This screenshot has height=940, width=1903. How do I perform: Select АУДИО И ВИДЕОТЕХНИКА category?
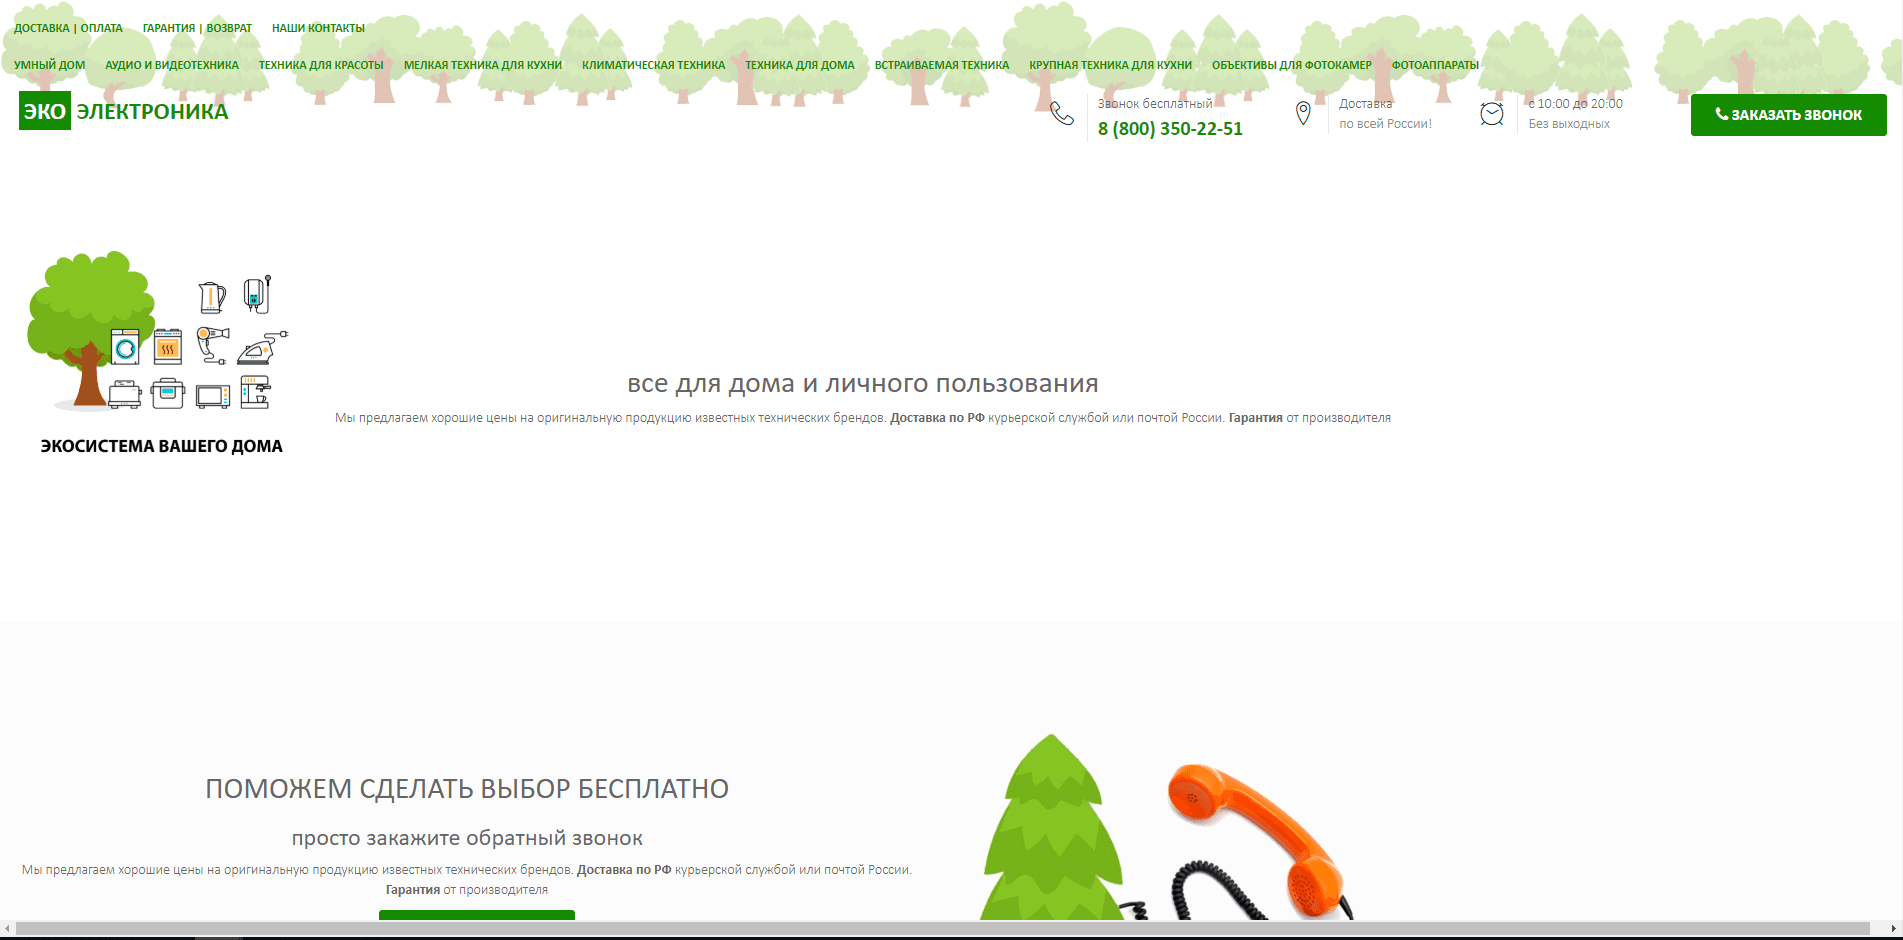[172, 65]
